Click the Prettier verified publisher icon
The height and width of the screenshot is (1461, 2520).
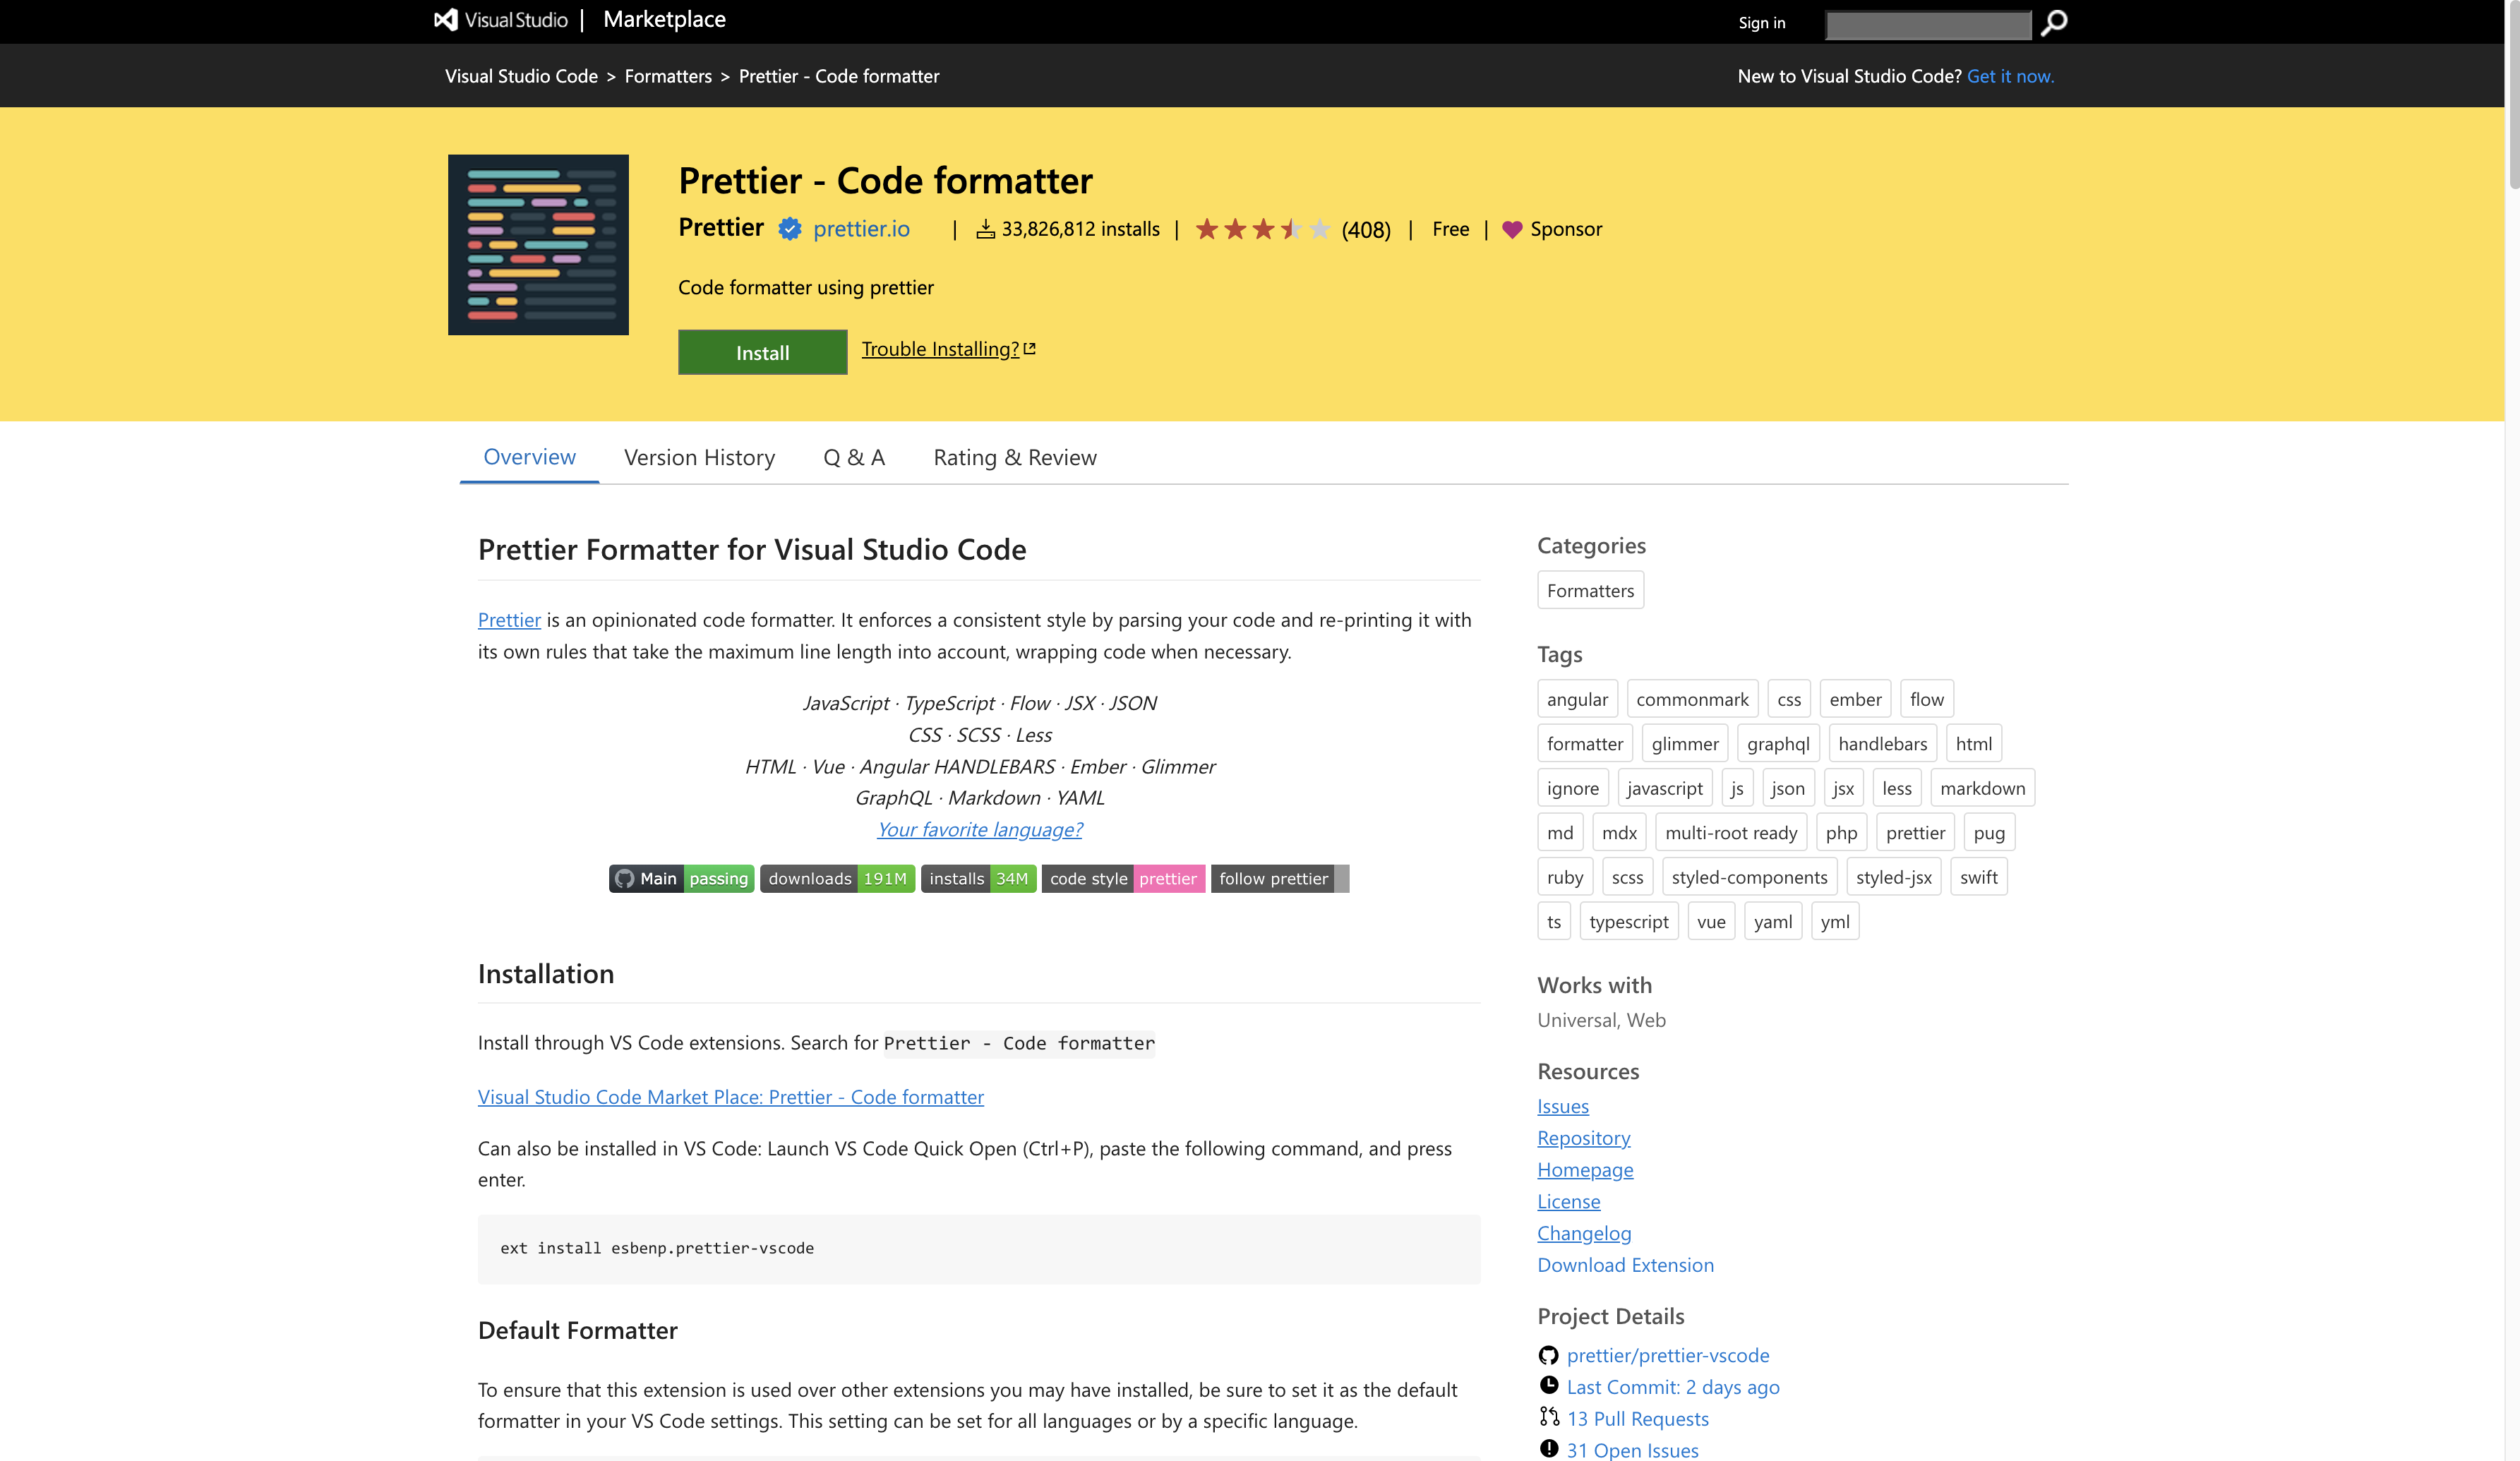click(791, 228)
